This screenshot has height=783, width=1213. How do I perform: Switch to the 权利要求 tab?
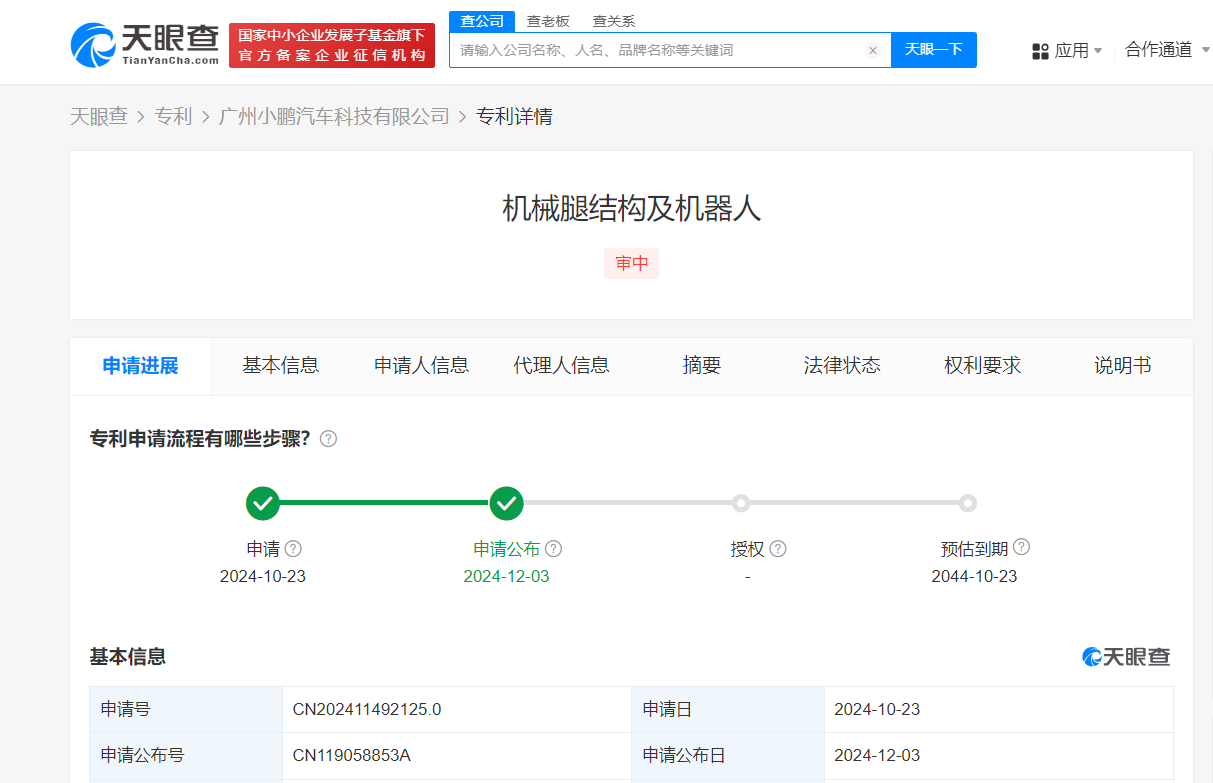pos(983,366)
